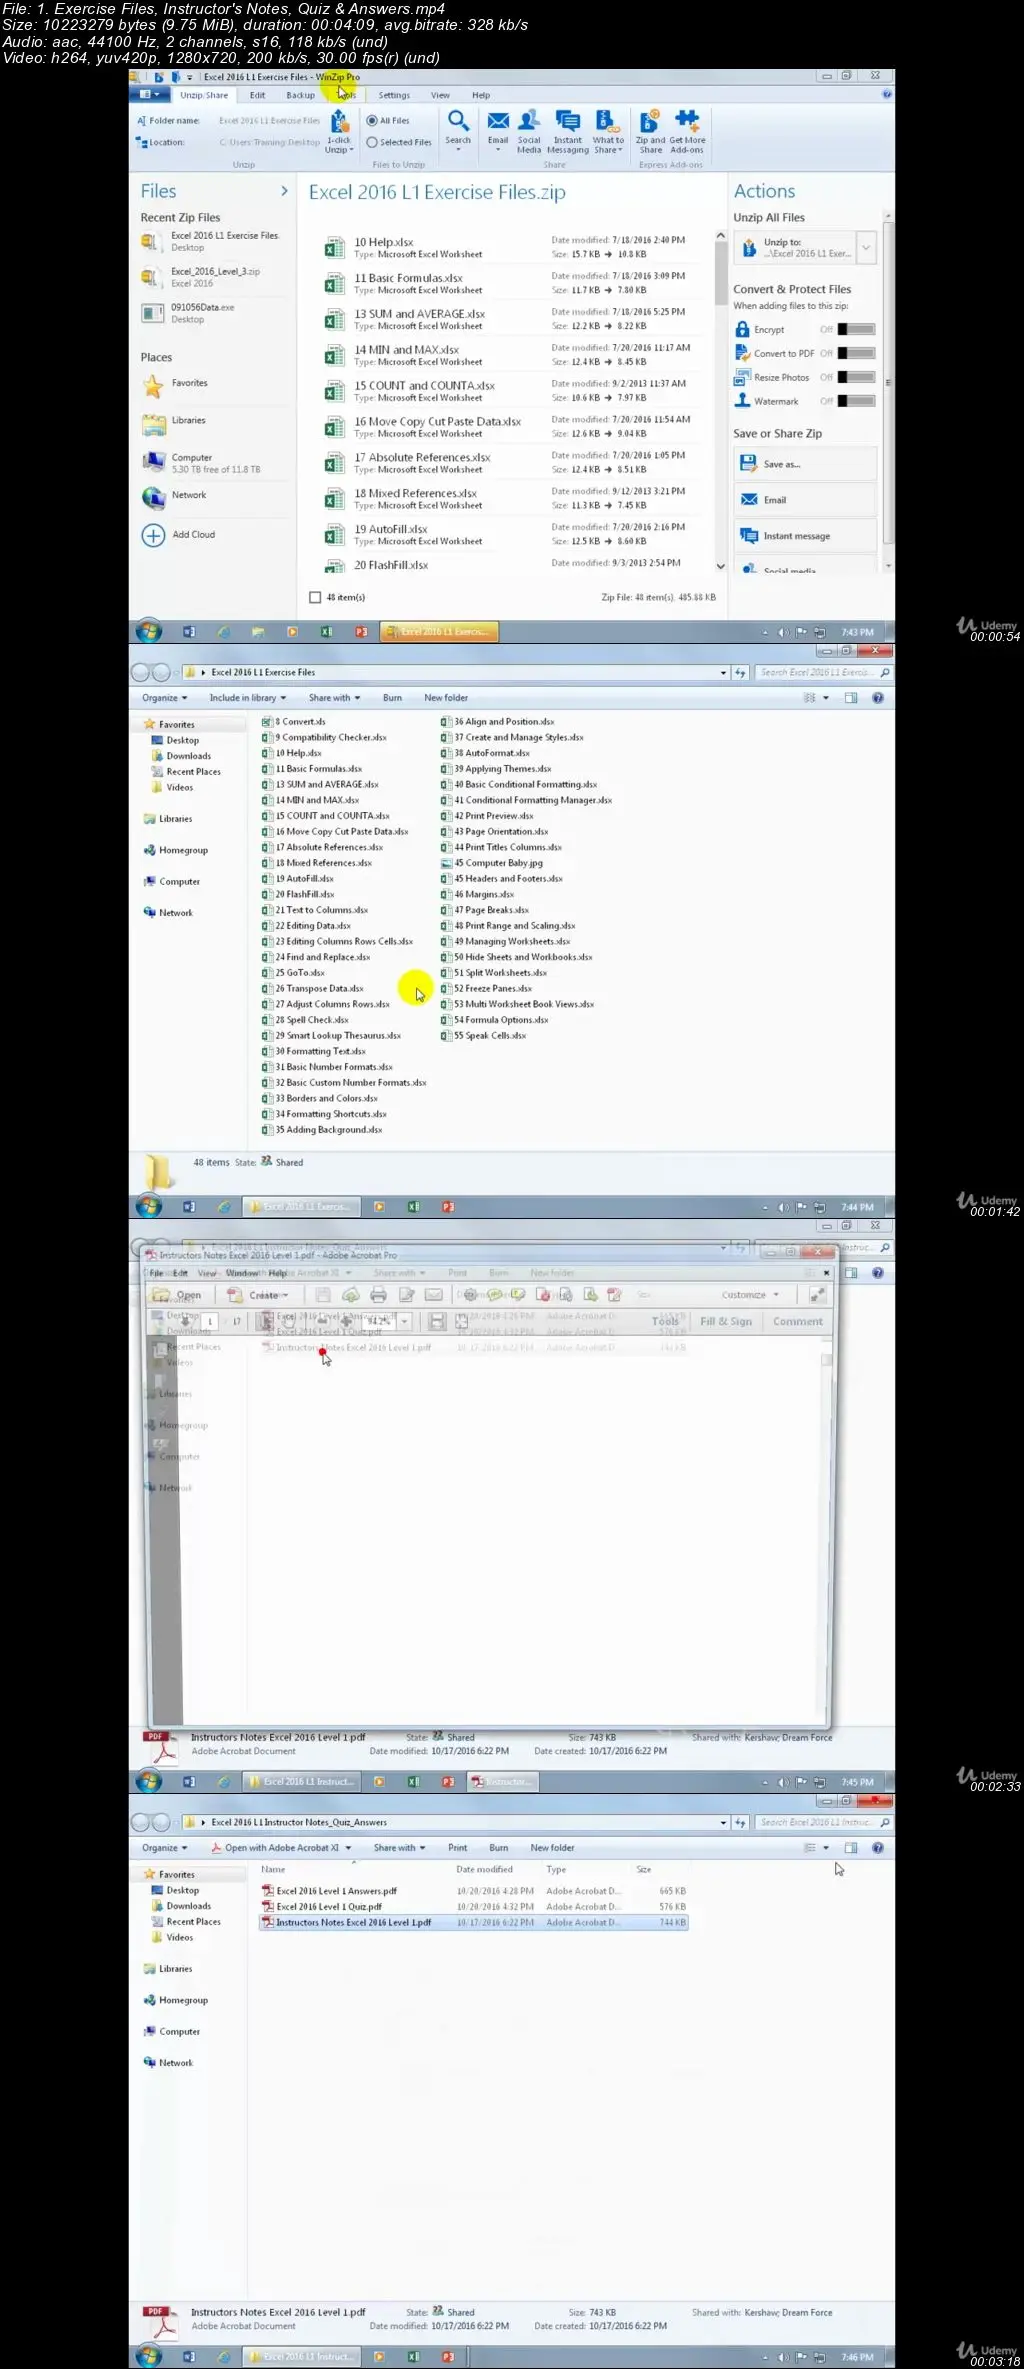Click Add Cloud in WinZip Places
This screenshot has height=2369, width=1024.
tap(179, 535)
